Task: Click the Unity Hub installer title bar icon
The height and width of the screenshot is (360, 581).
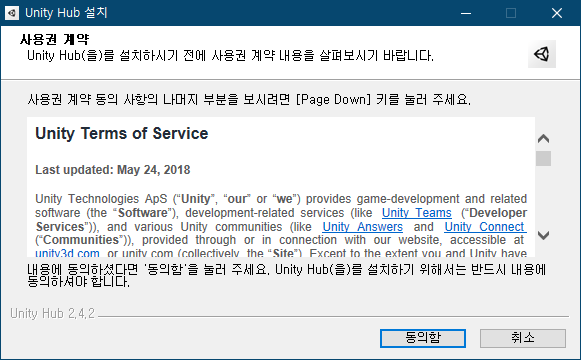Action: [12, 13]
